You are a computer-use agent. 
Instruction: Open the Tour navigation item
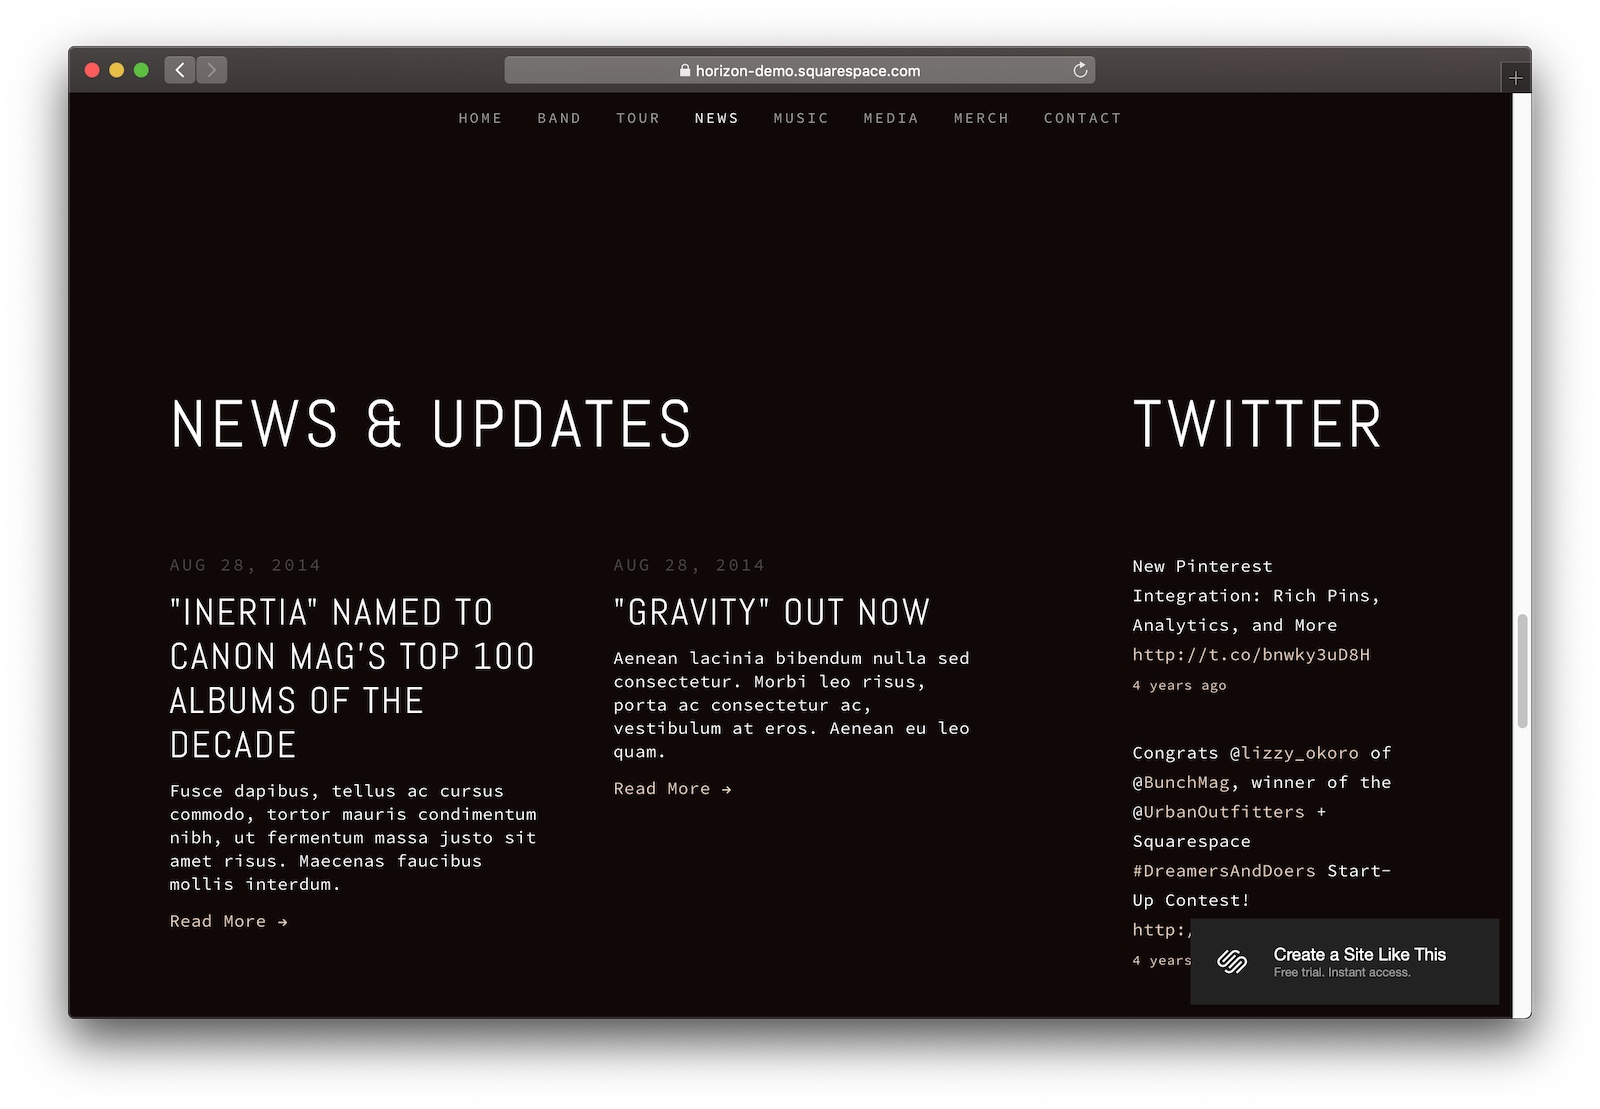tap(638, 118)
